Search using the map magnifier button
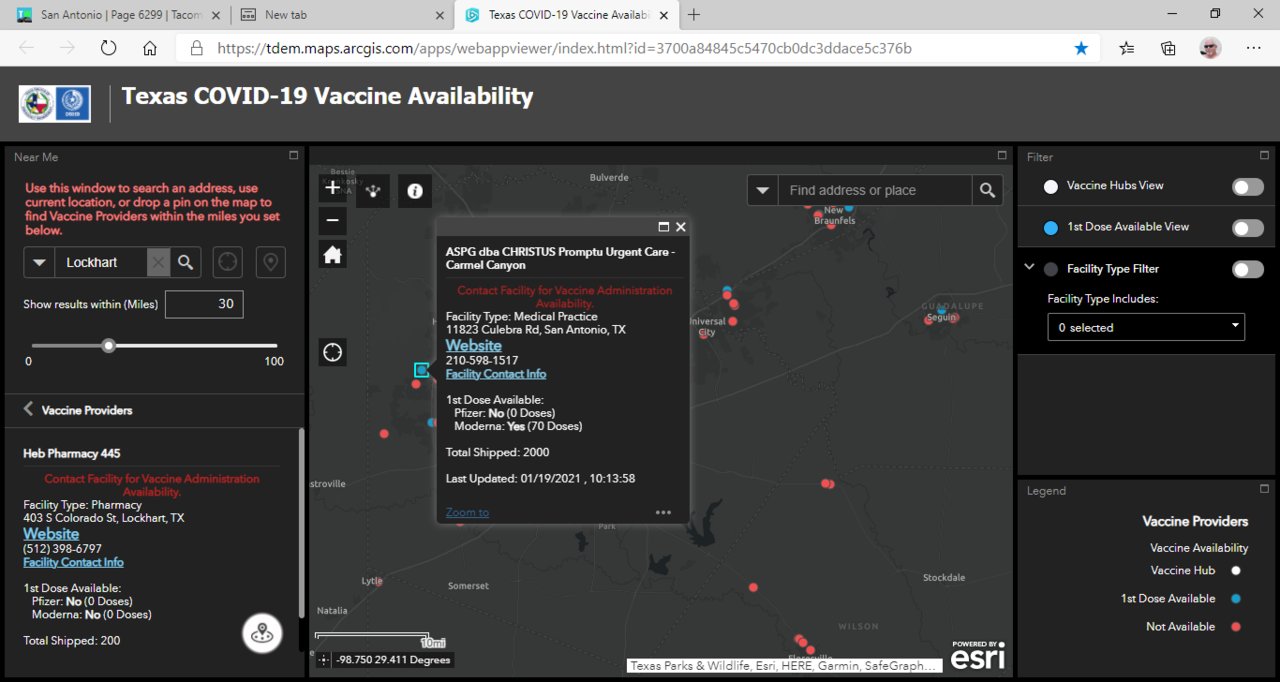 [x=987, y=190]
